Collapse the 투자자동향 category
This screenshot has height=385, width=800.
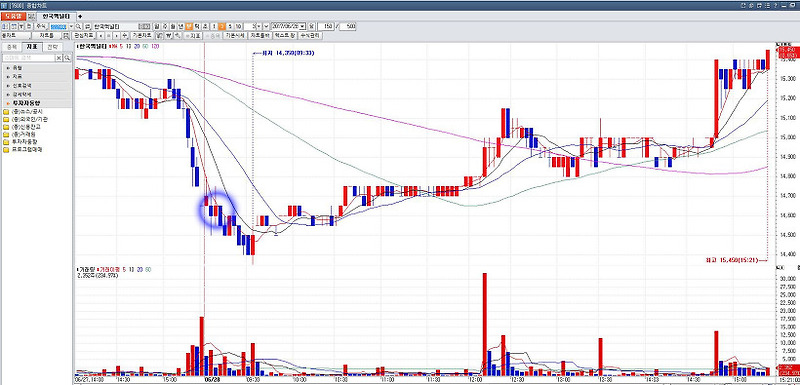click(x=36, y=103)
